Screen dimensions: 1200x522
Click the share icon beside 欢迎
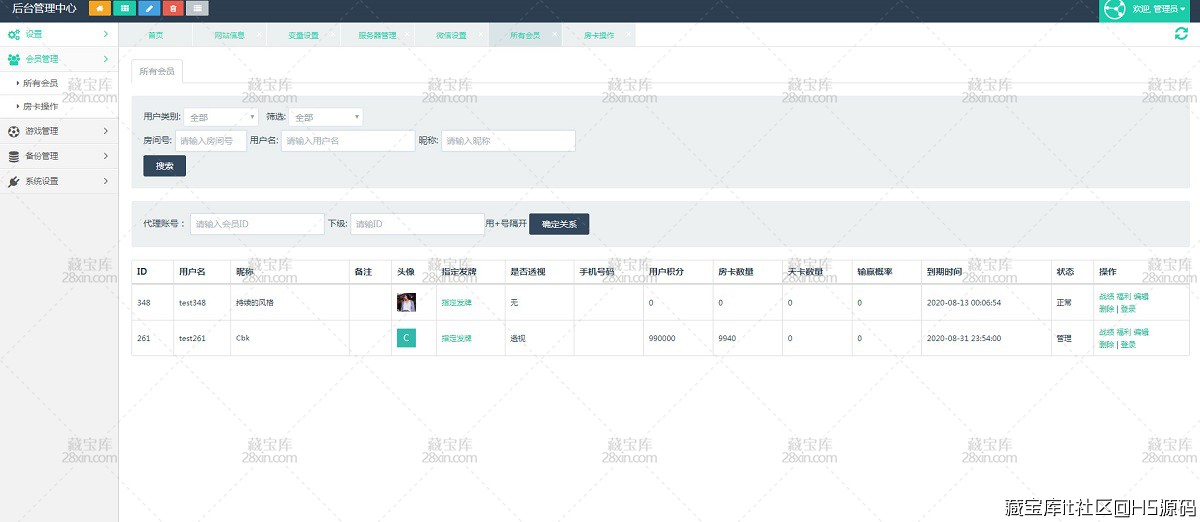coord(1114,9)
